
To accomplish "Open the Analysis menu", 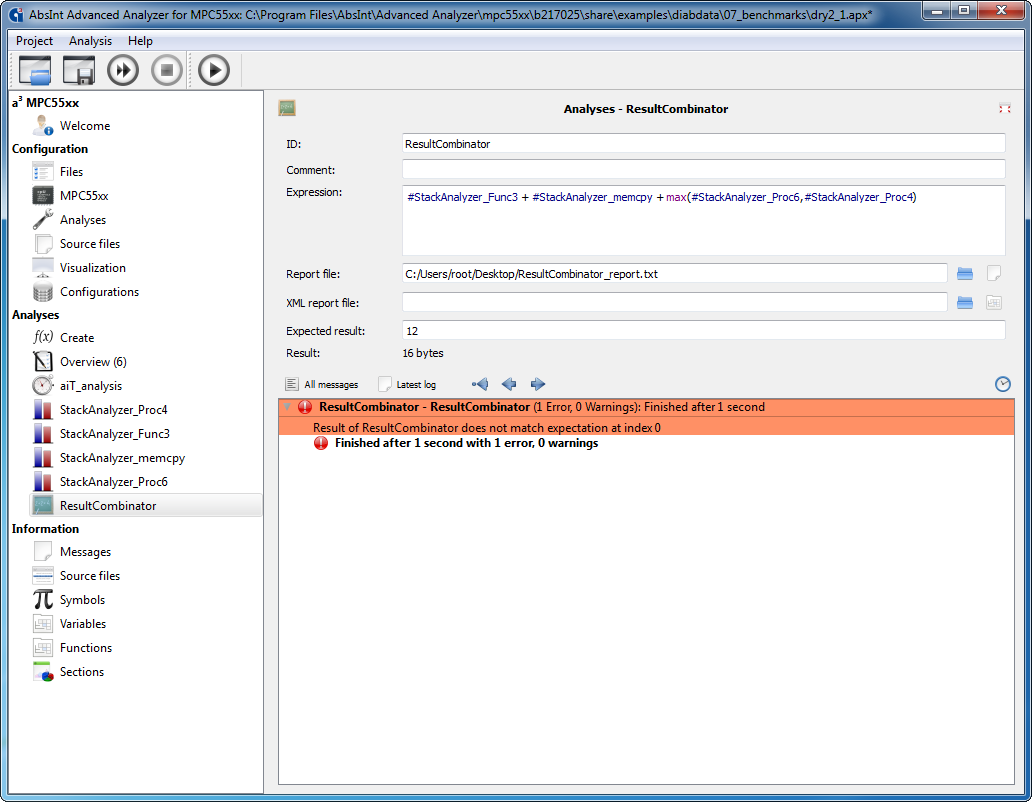I will [90, 41].
